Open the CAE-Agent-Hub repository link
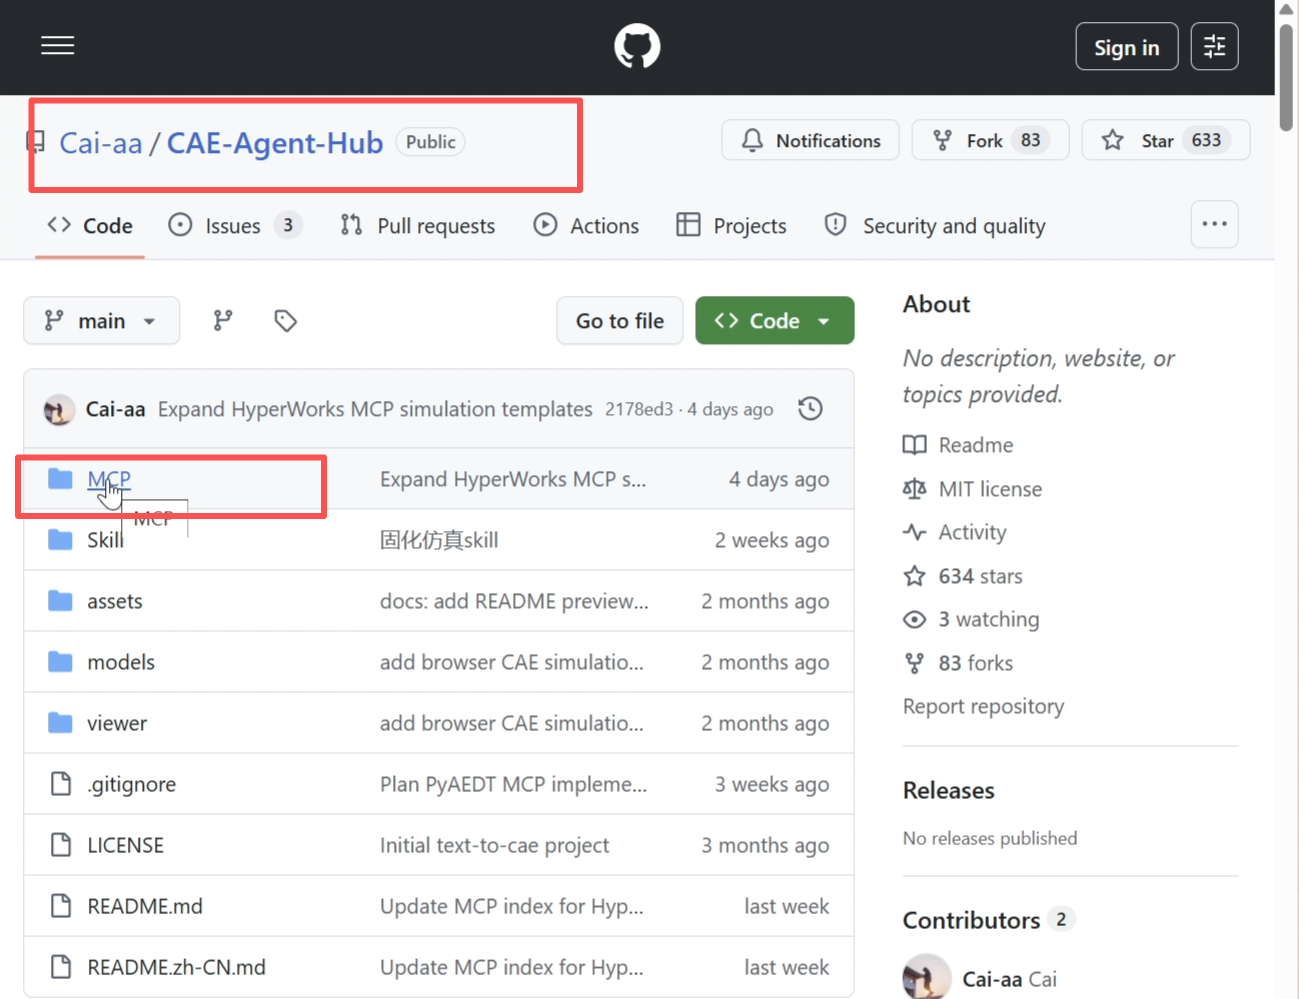Viewport: 1299px width, 999px height. (275, 143)
